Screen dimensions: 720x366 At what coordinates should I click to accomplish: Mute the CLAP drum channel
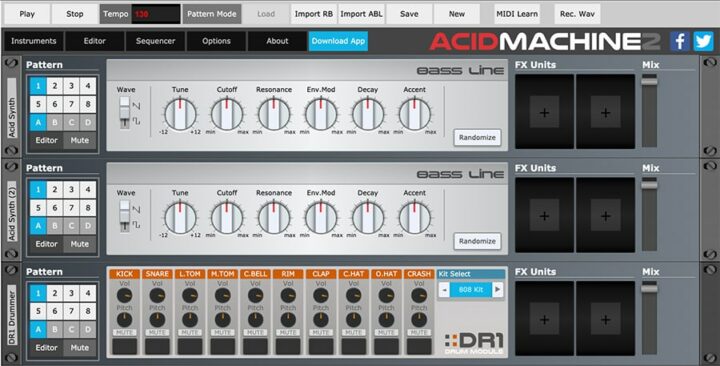pos(321,332)
